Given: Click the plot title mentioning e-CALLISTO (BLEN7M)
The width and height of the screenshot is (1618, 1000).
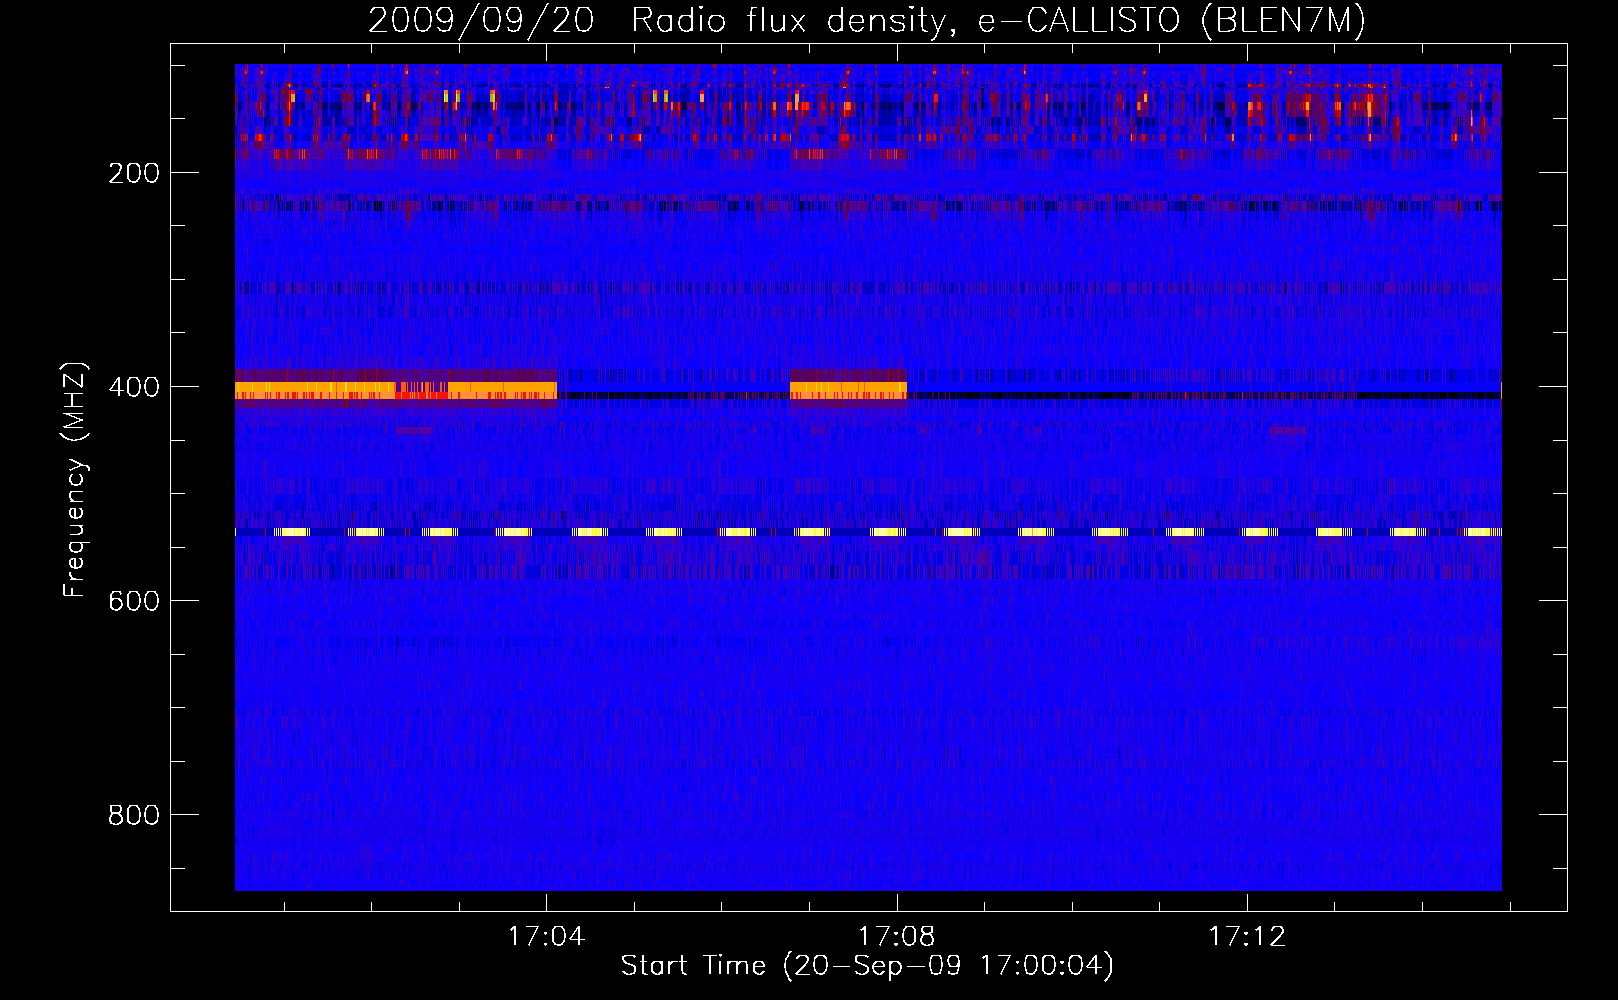Looking at the screenshot, I should coord(867,20).
